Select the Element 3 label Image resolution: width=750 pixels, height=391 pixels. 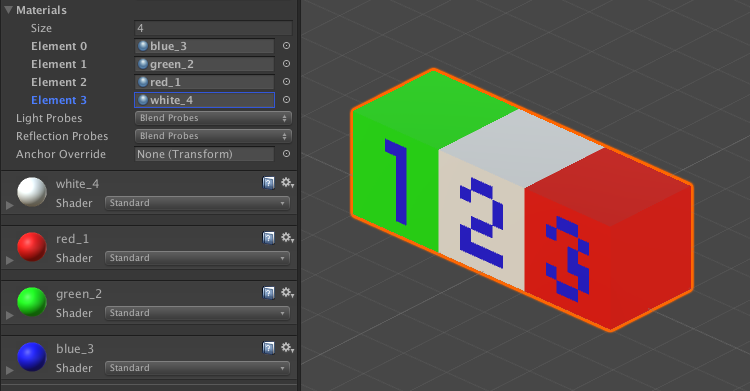[x=59, y=100]
